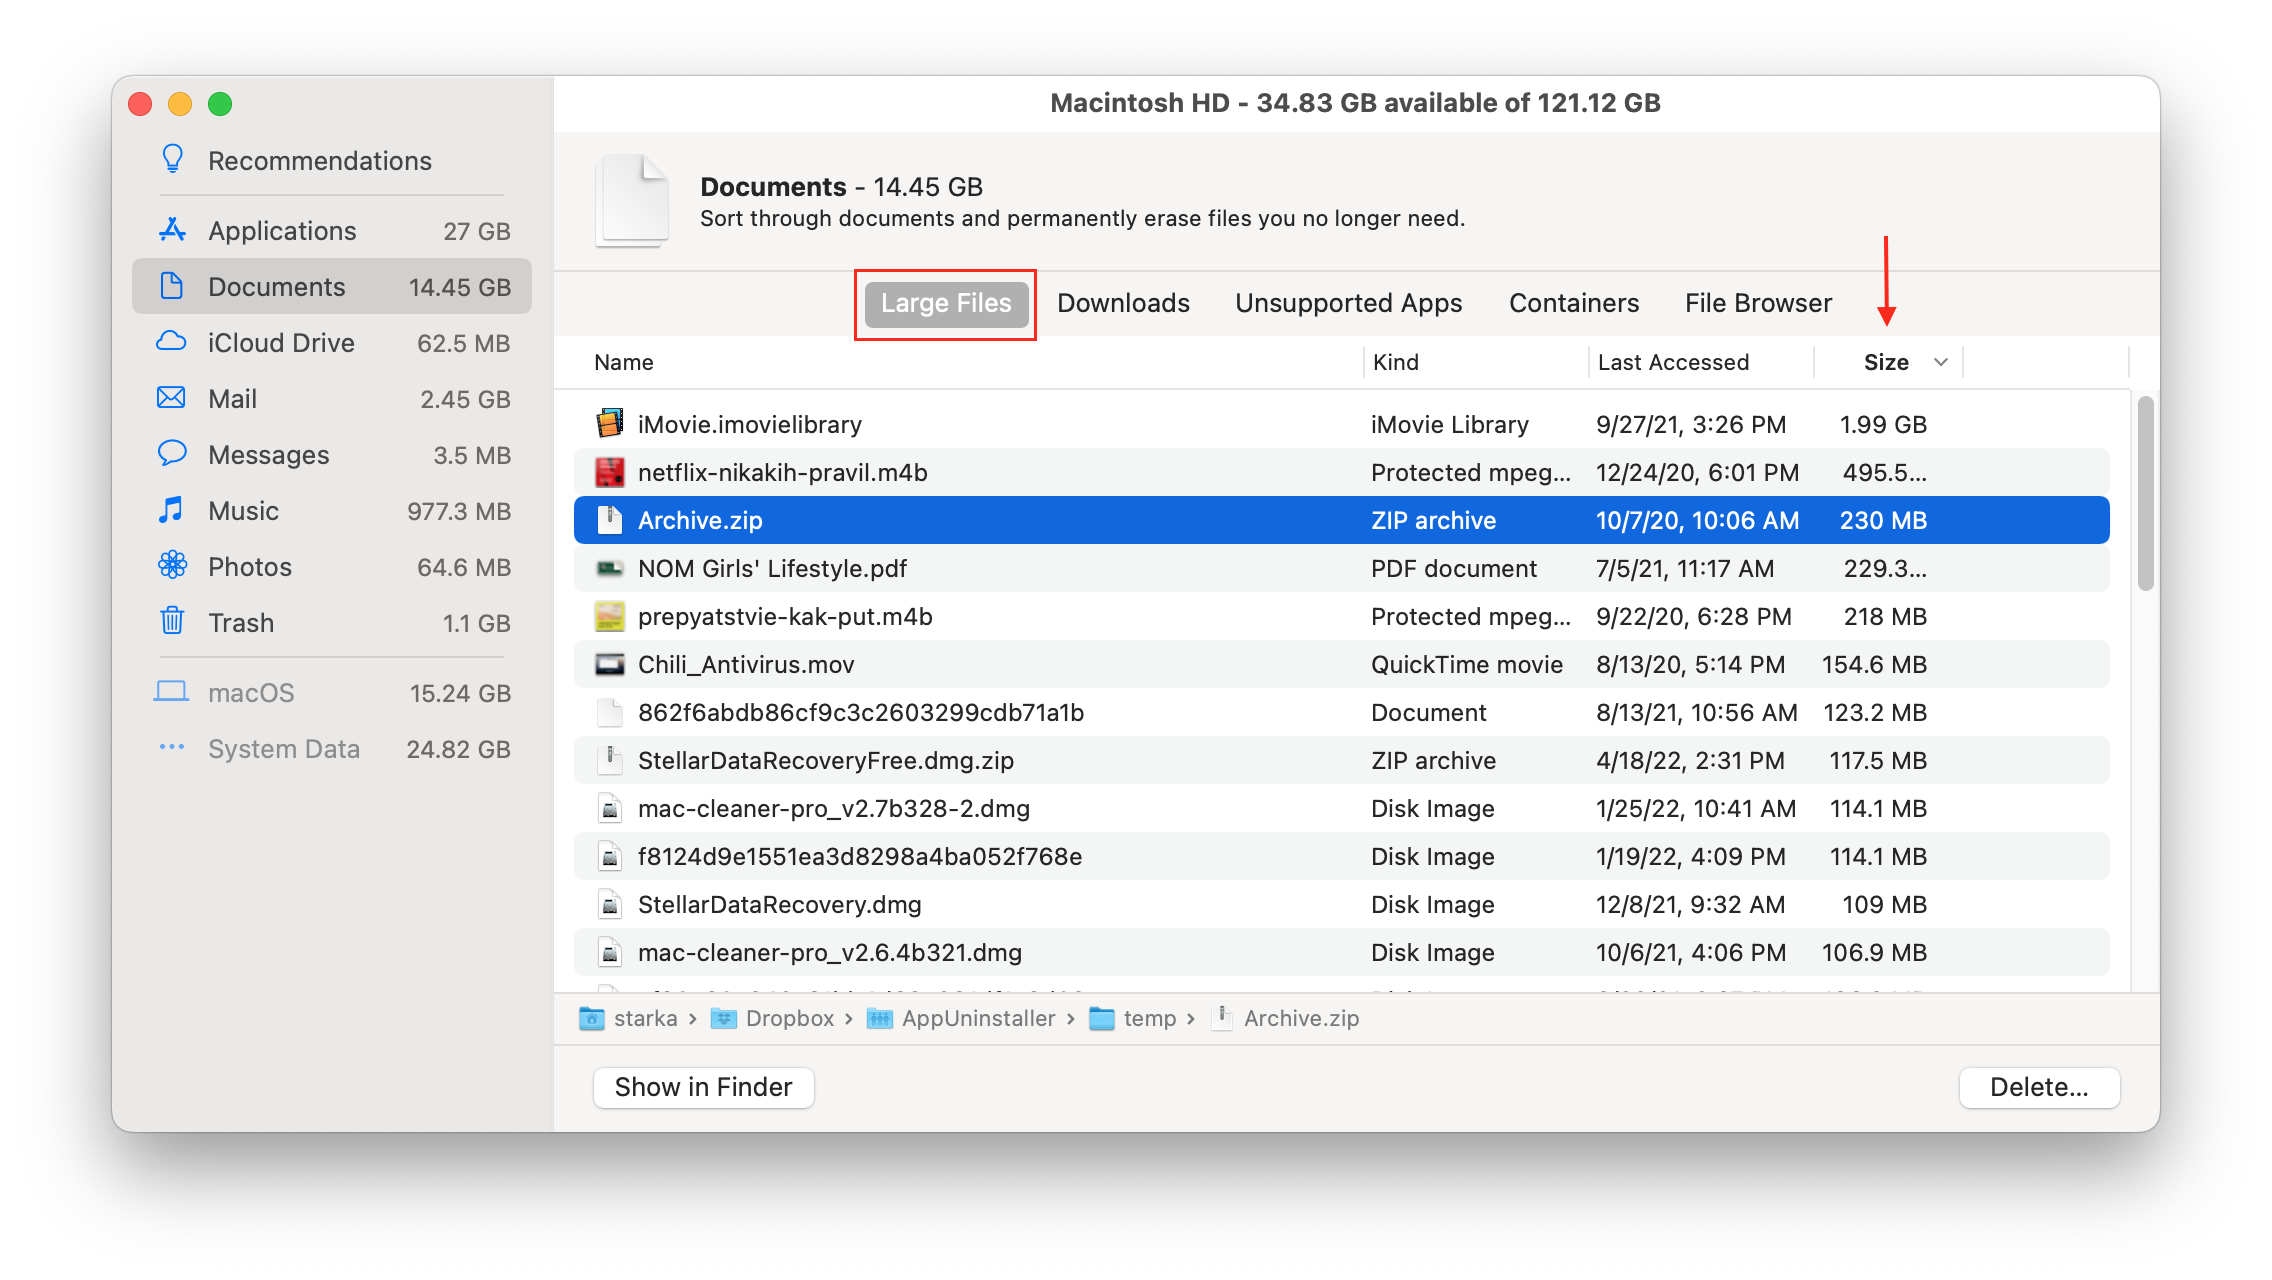Select the Messages icon in sidebar

tap(173, 454)
